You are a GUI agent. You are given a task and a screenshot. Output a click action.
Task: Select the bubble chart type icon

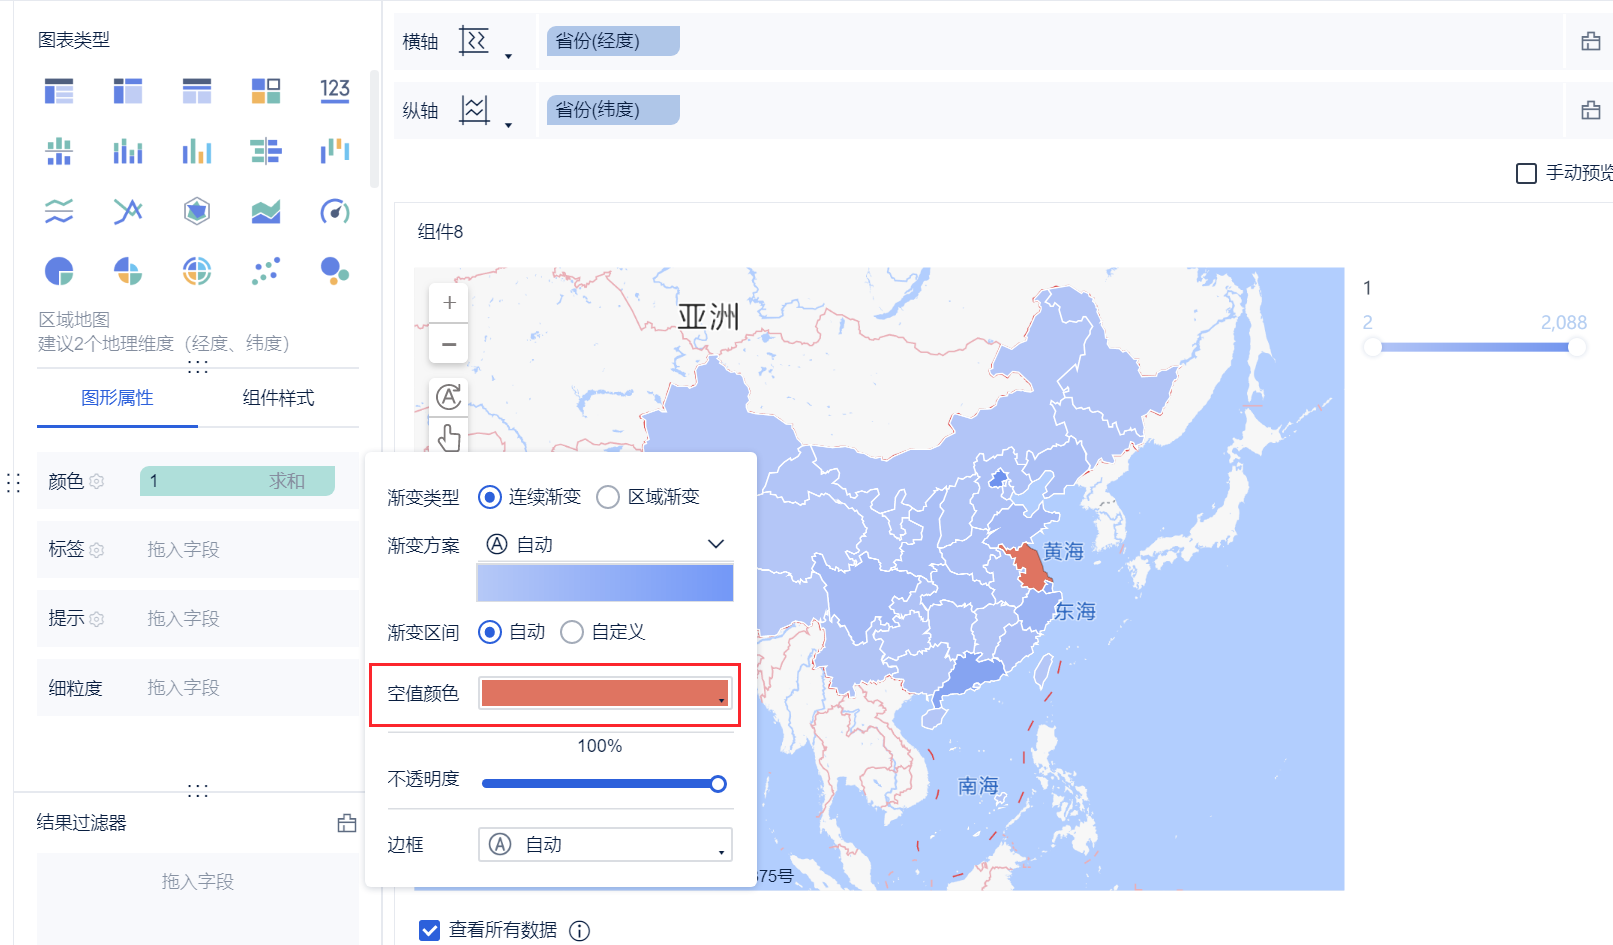click(x=335, y=271)
